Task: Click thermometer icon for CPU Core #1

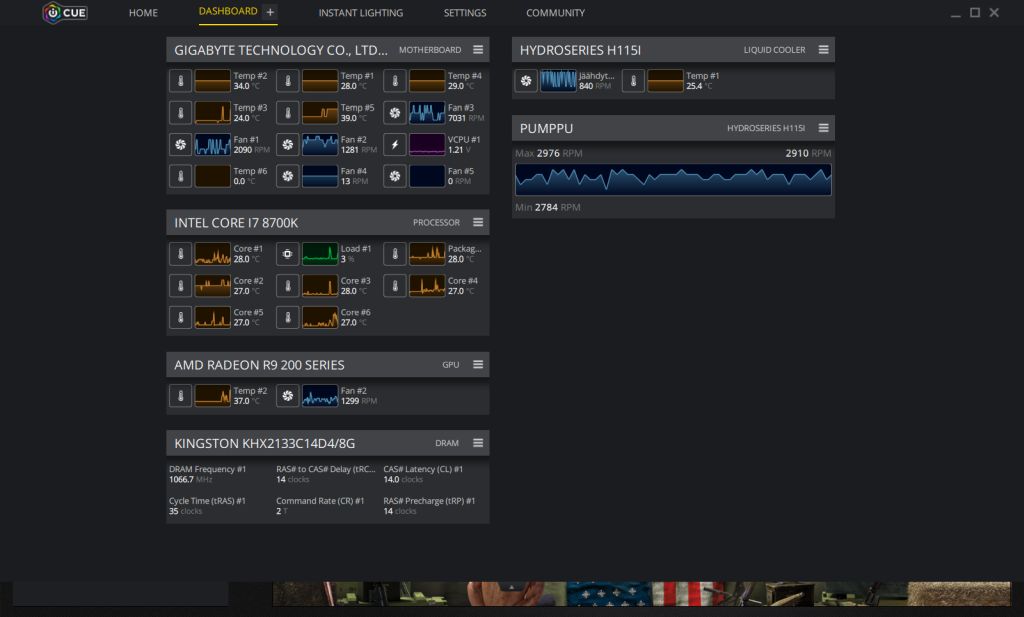Action: (180, 254)
